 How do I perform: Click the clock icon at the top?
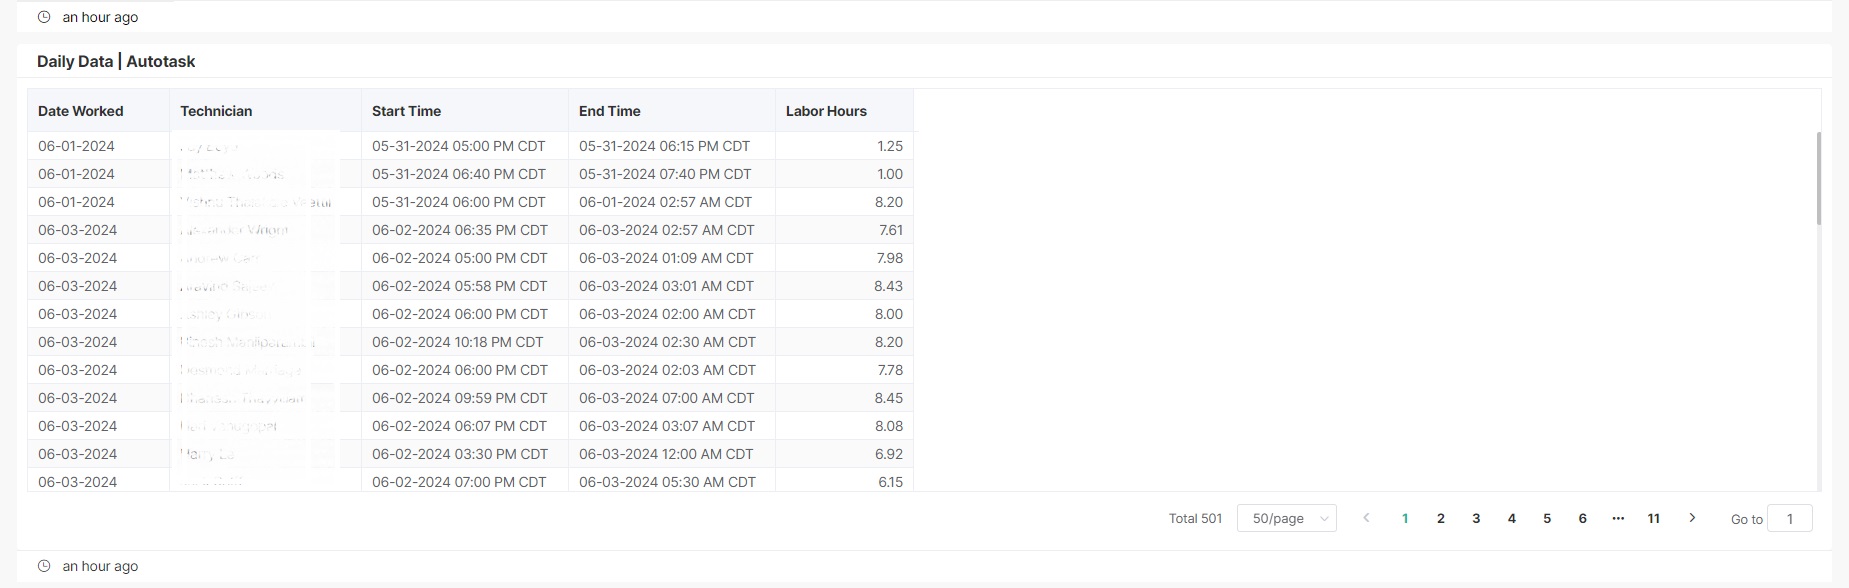(44, 17)
